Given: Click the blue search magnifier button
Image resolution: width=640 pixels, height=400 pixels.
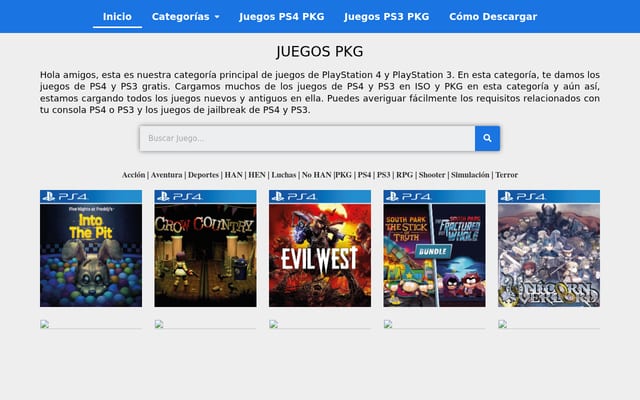Looking at the screenshot, I should click(x=487, y=138).
